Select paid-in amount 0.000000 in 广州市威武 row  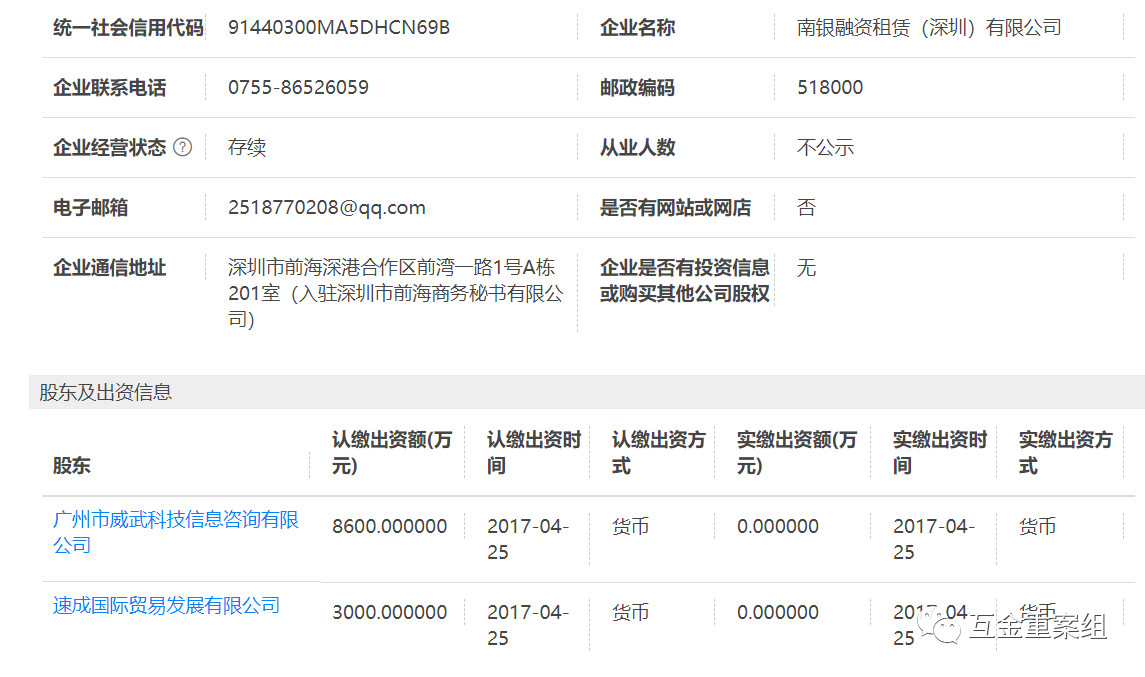tap(778, 527)
